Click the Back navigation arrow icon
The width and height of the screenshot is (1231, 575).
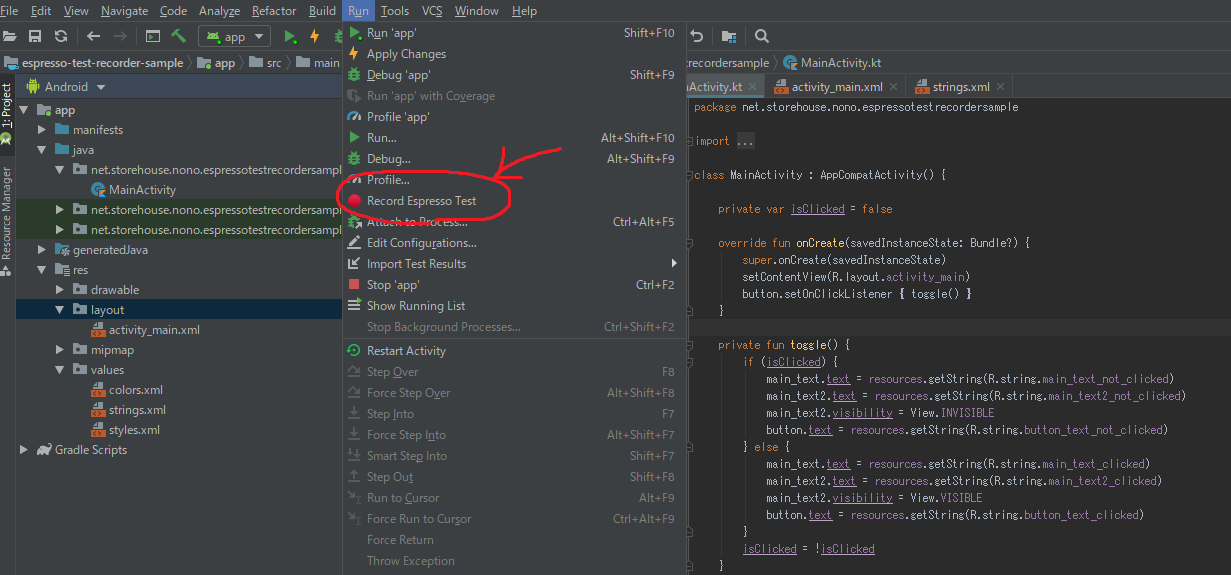pos(93,36)
